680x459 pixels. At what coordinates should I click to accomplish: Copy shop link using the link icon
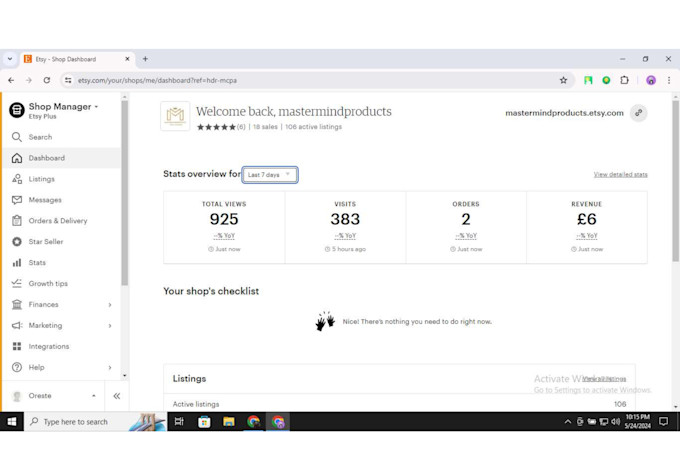[x=638, y=113]
